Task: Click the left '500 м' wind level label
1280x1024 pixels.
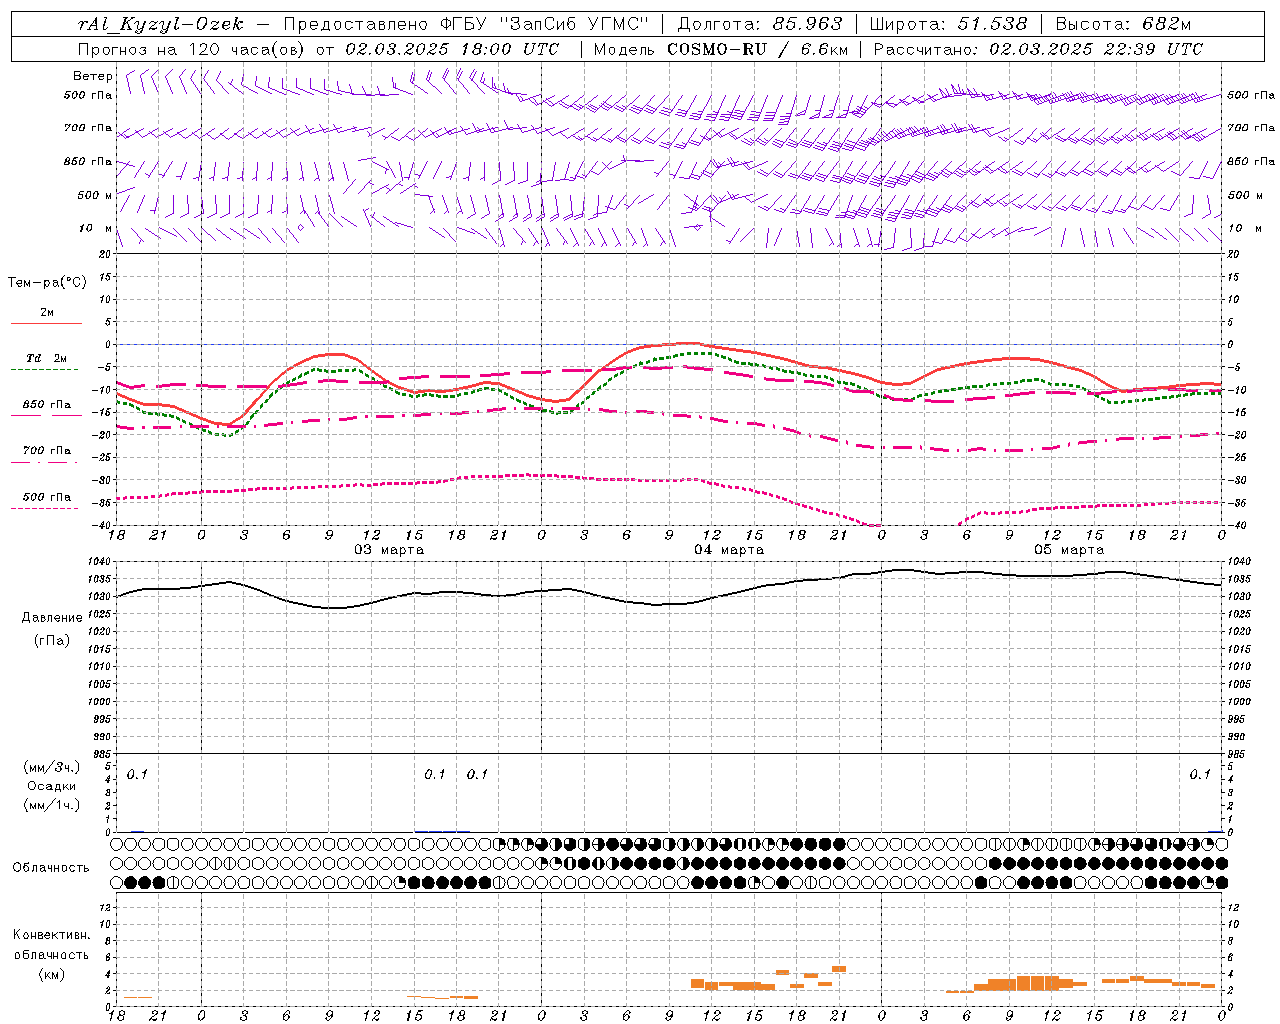Action: pos(95,195)
